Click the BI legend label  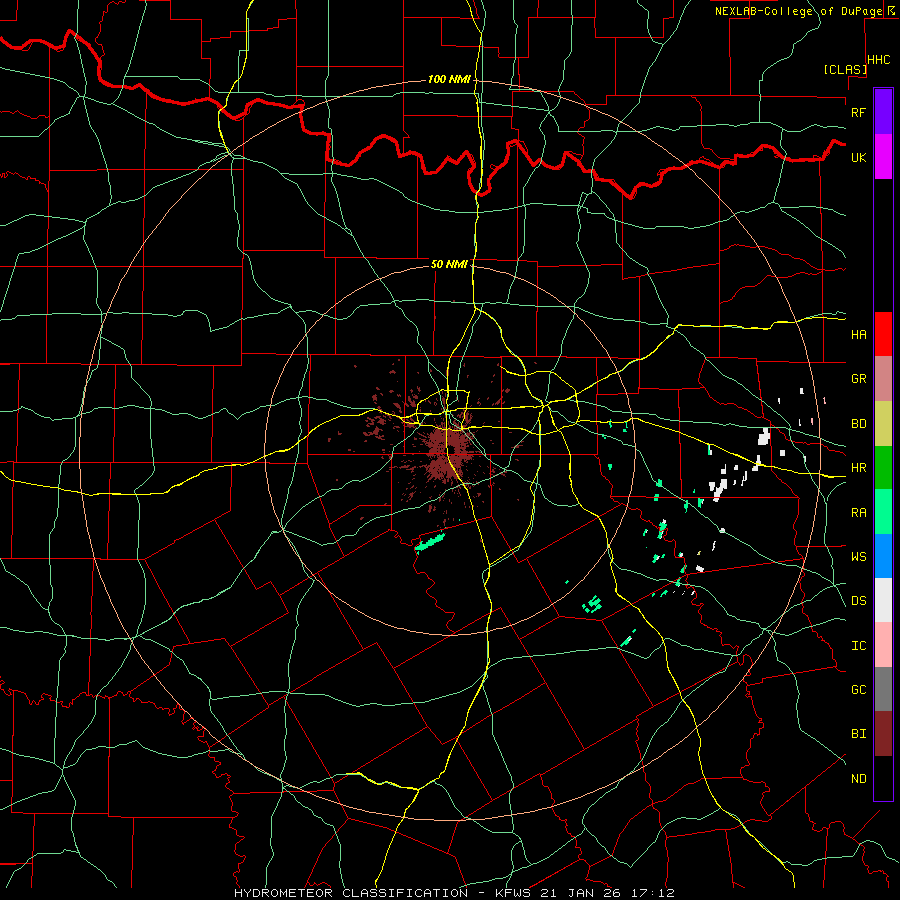tap(858, 734)
